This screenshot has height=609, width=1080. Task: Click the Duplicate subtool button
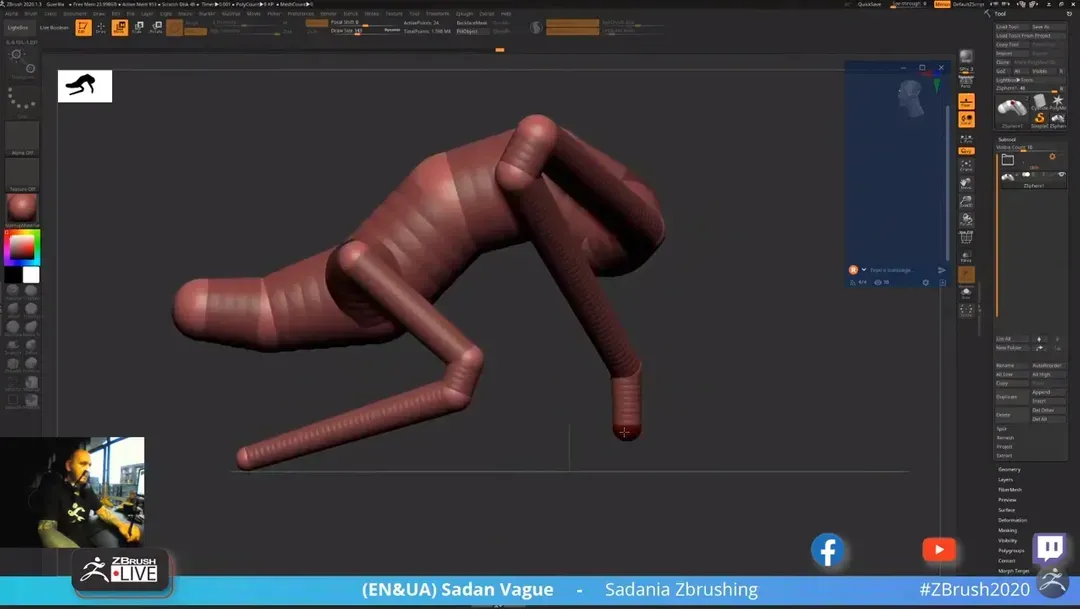pyautogui.click(x=1007, y=397)
